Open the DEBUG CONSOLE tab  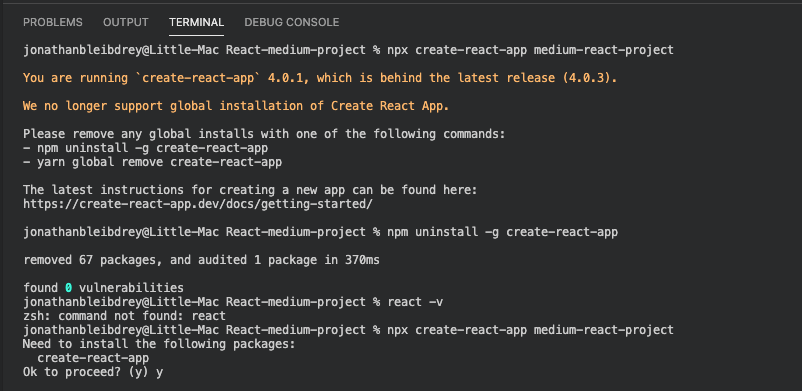tap(292, 23)
